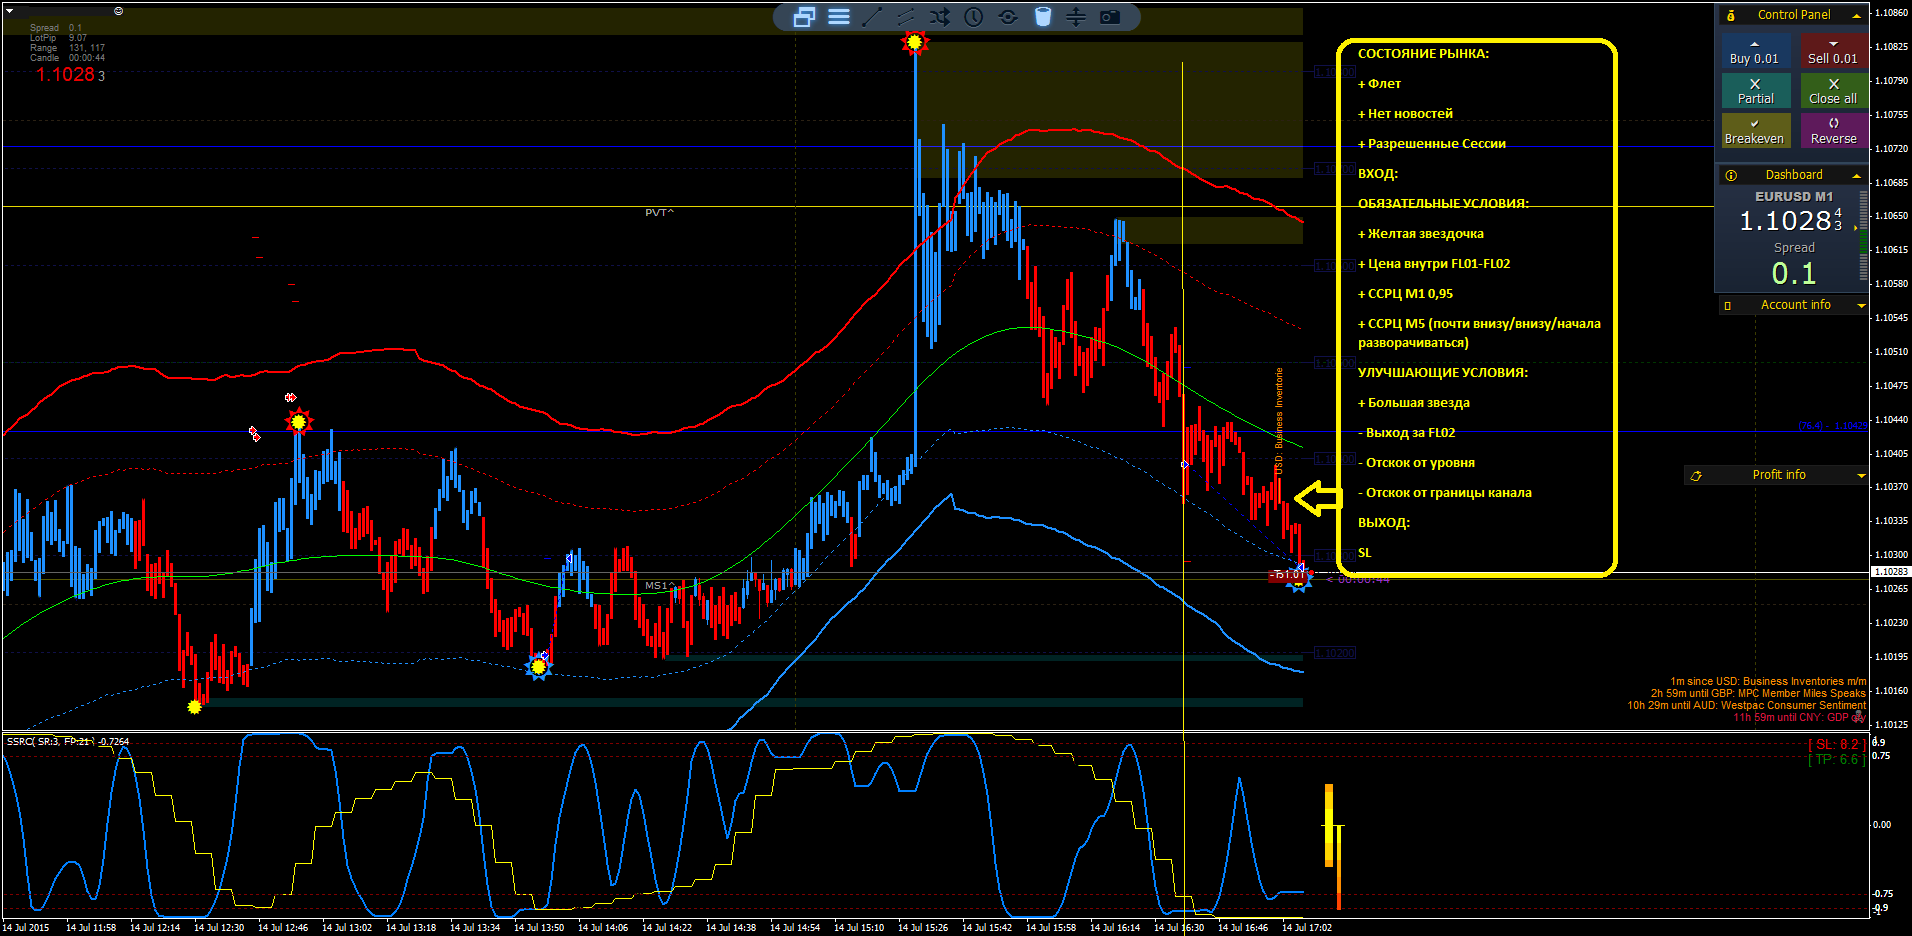This screenshot has width=1912, height=936.
Task: Collapse the Control Panel section
Action: tap(1857, 16)
